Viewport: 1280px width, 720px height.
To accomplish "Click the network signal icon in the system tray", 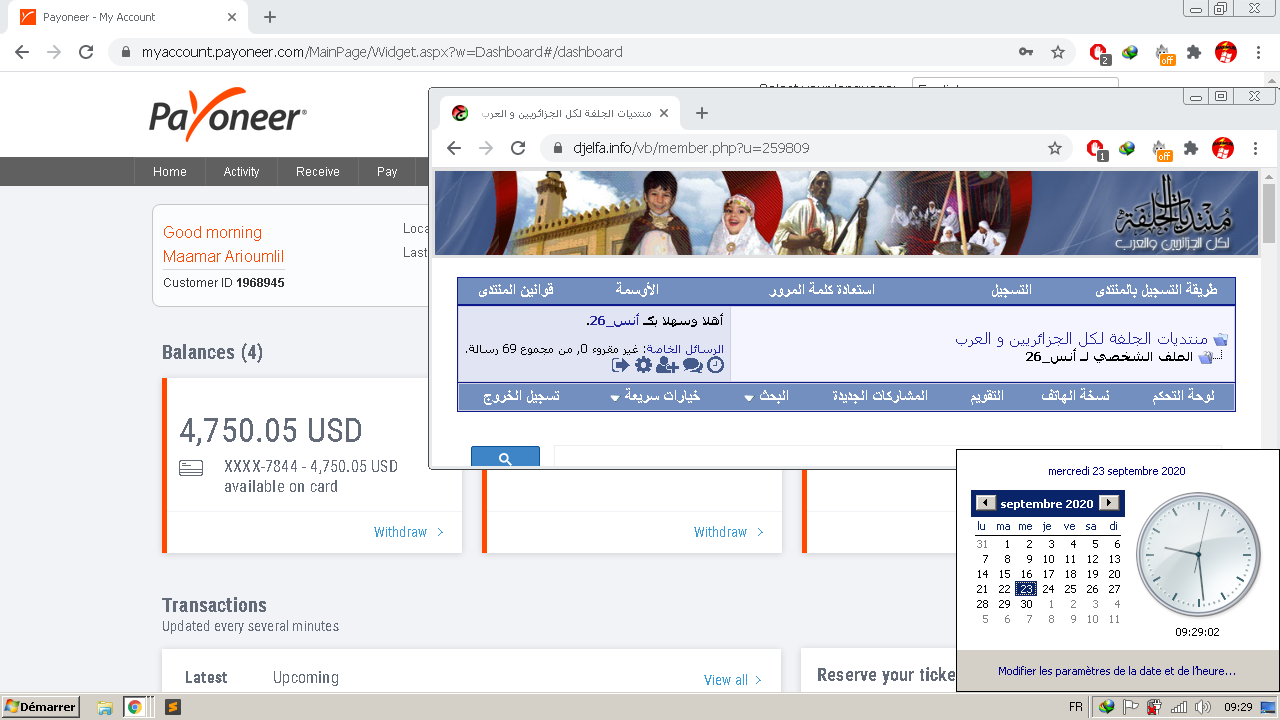I will tap(1179, 707).
